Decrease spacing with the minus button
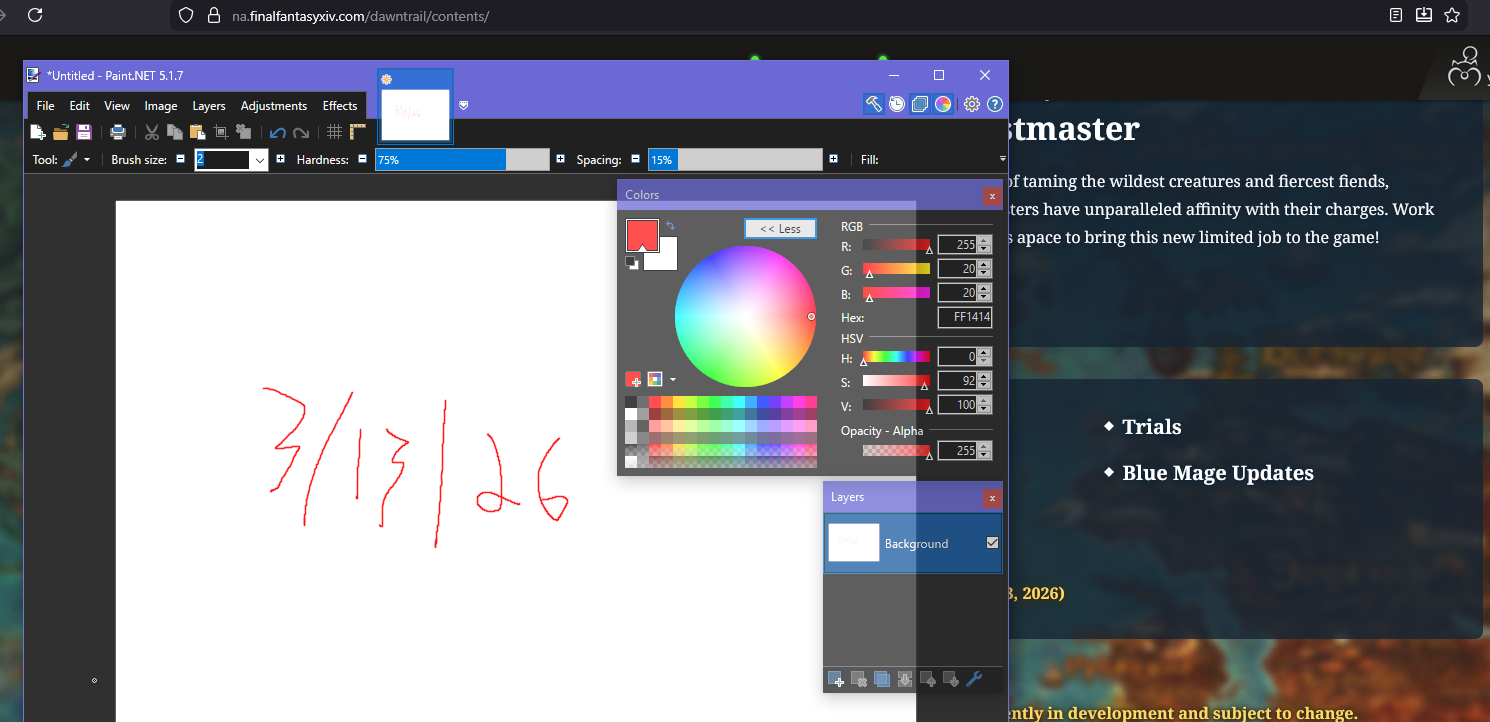The width and height of the screenshot is (1490, 722). point(635,159)
